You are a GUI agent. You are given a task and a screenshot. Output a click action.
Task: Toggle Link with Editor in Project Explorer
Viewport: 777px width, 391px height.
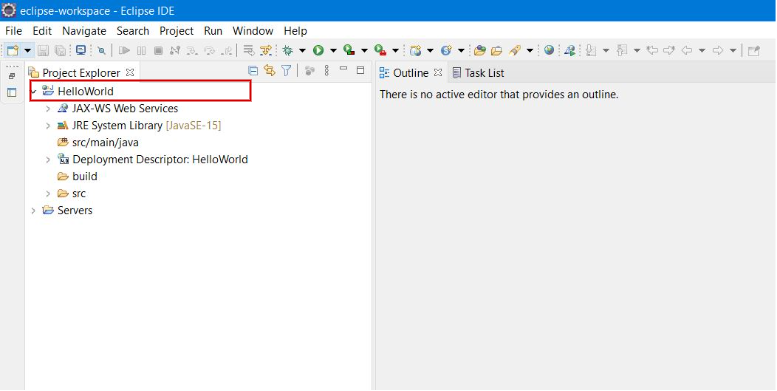tap(270, 70)
